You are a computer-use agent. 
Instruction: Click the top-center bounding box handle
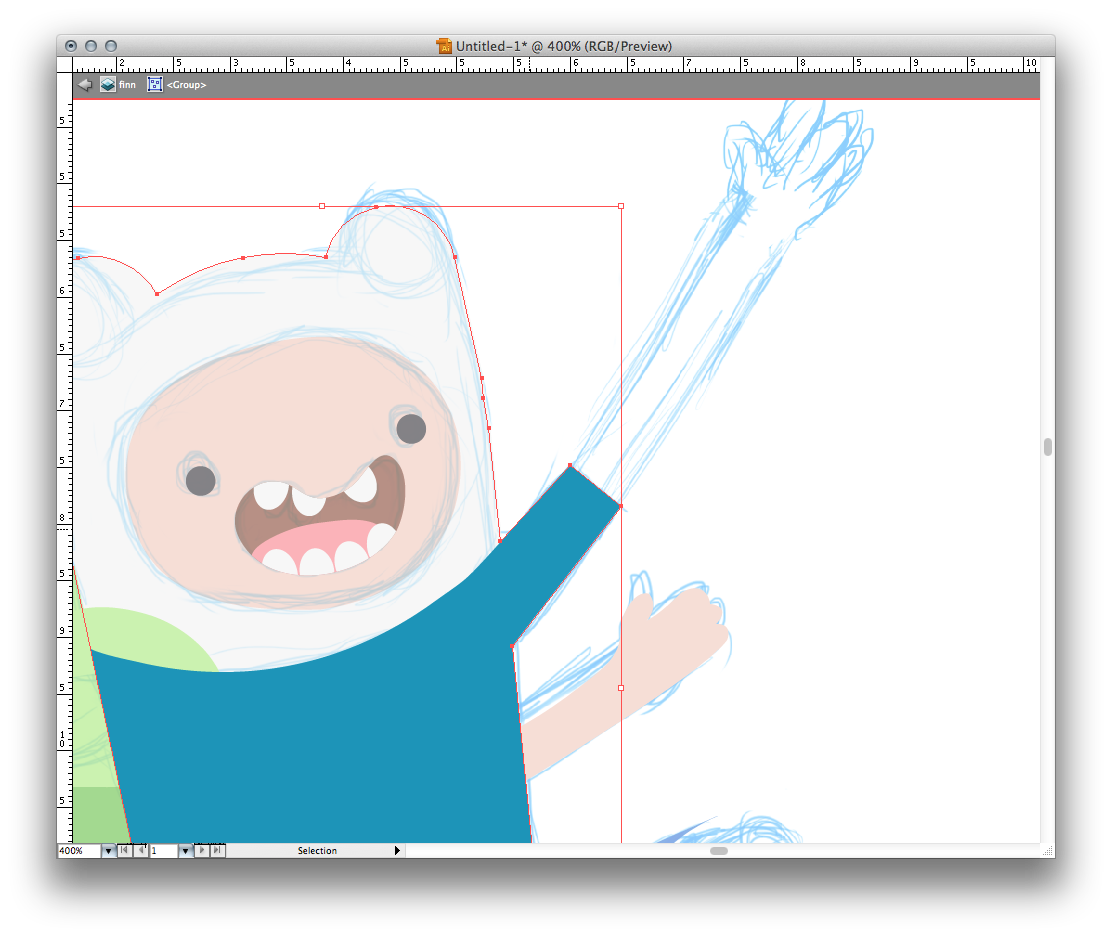pos(322,206)
